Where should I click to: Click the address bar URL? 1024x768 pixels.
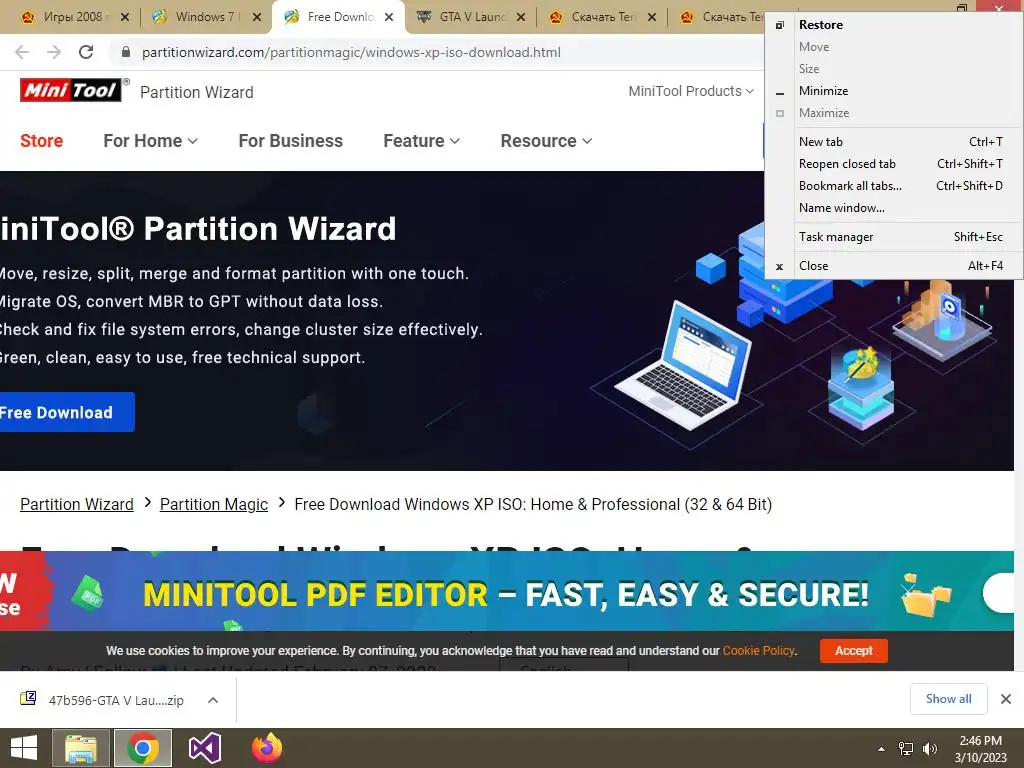tap(351, 52)
